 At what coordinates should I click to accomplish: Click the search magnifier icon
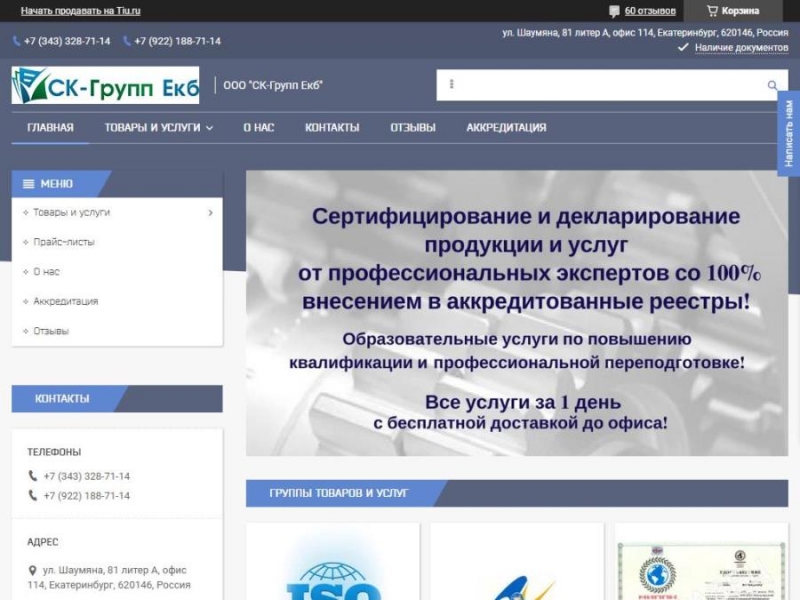click(x=772, y=85)
